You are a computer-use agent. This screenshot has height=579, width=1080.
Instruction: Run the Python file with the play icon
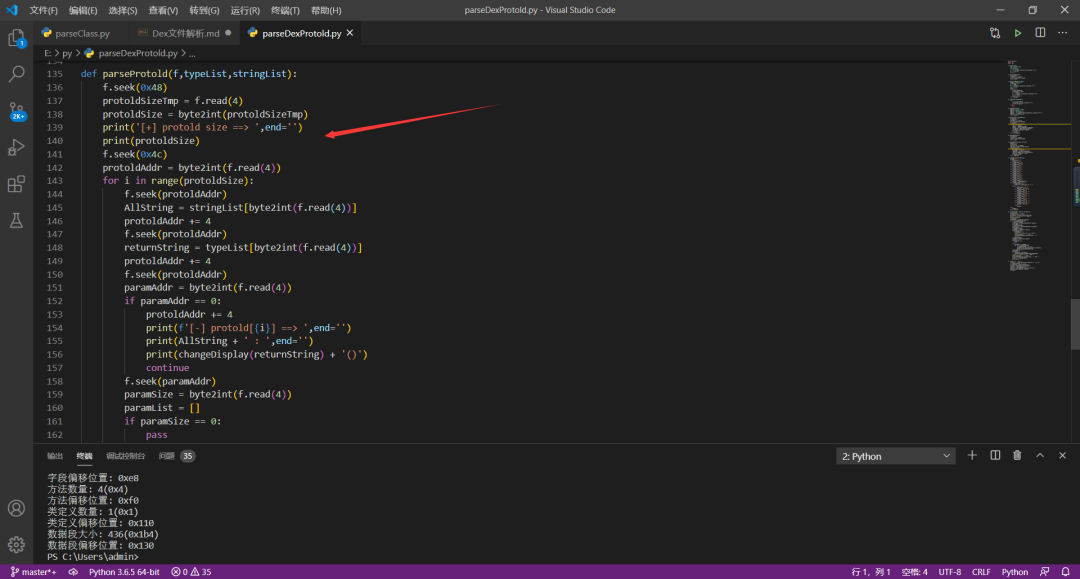[x=1017, y=33]
